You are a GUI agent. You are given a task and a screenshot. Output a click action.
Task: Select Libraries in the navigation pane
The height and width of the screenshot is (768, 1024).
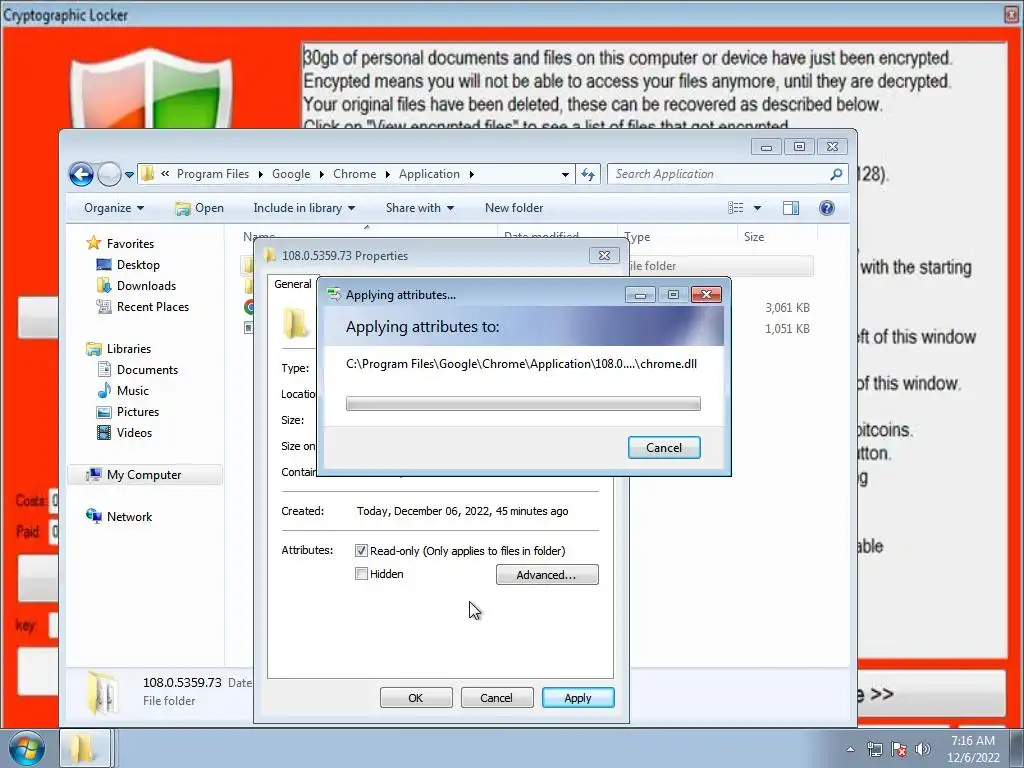pyautogui.click(x=129, y=349)
